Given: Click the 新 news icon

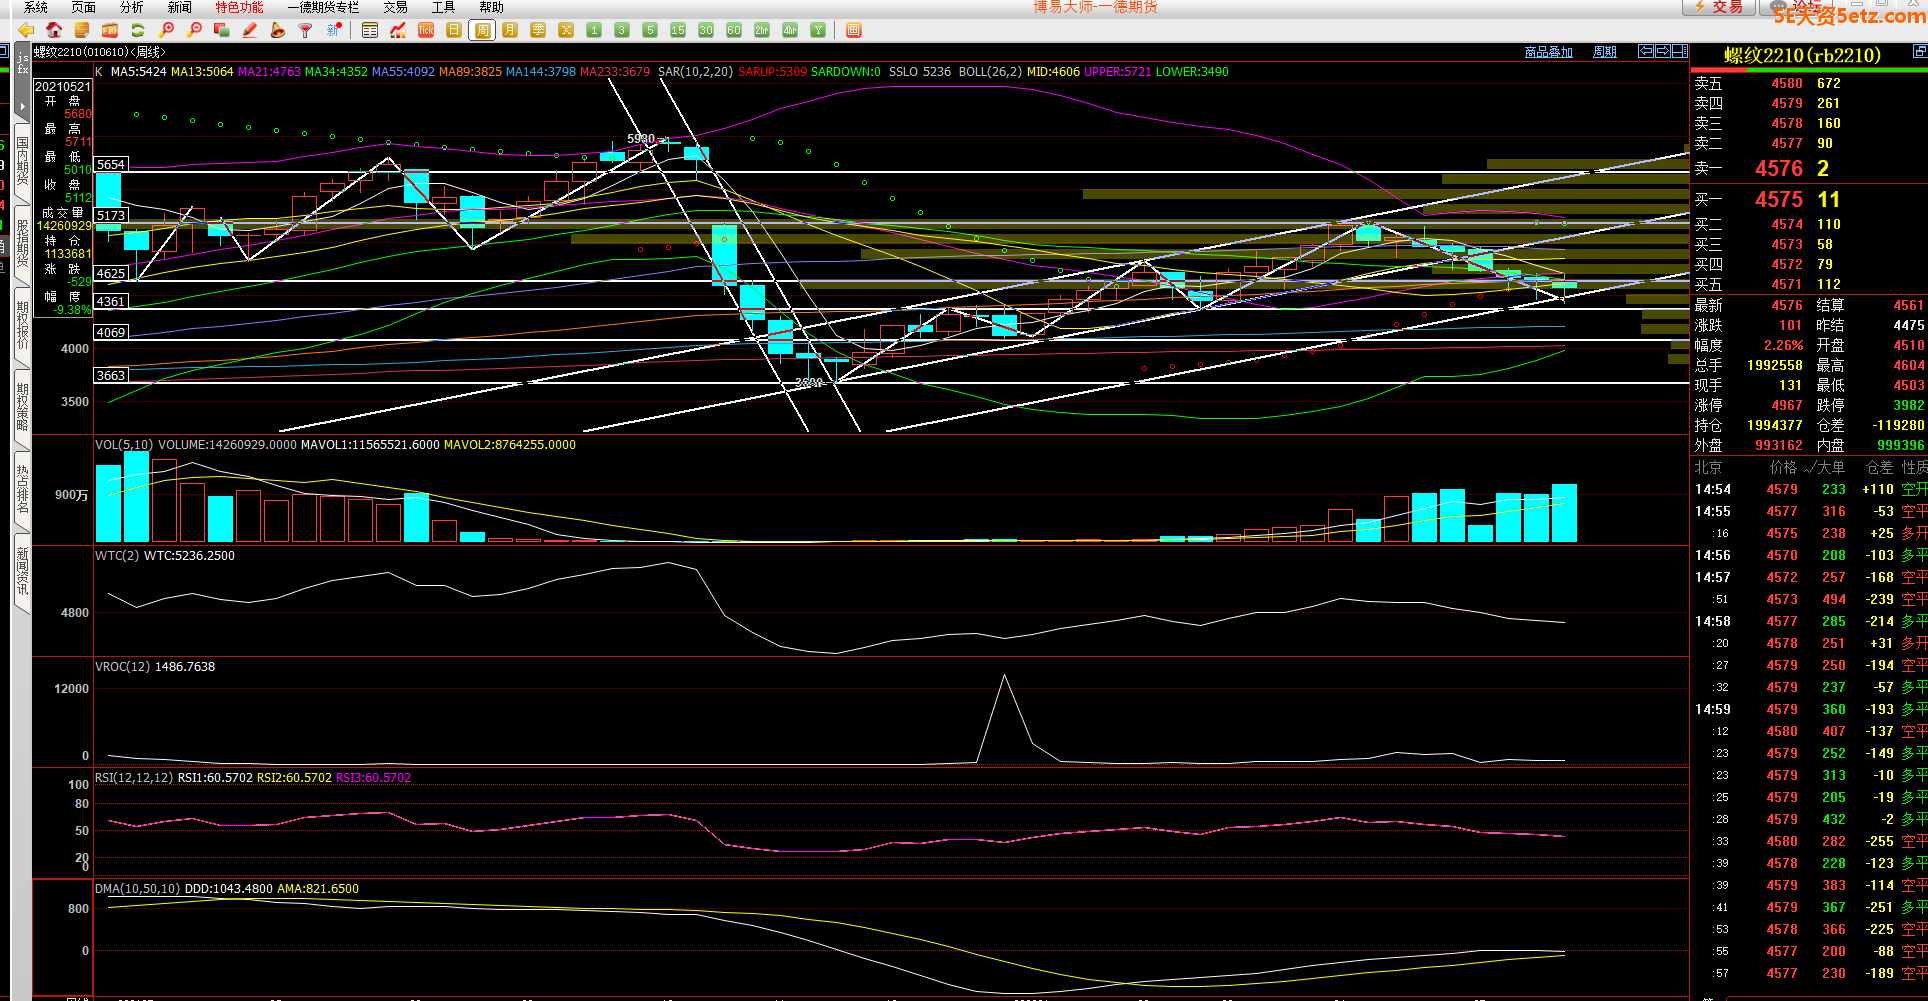Looking at the screenshot, I should click(x=334, y=31).
